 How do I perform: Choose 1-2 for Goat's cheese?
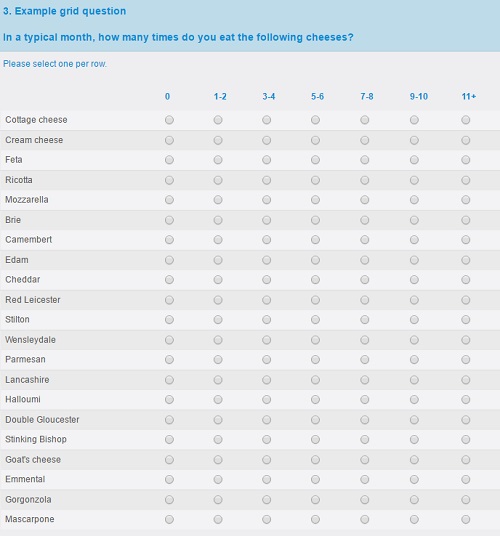tap(218, 460)
